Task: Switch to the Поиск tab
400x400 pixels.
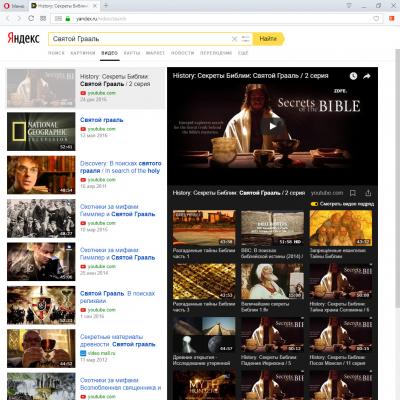Action: [x=56, y=53]
